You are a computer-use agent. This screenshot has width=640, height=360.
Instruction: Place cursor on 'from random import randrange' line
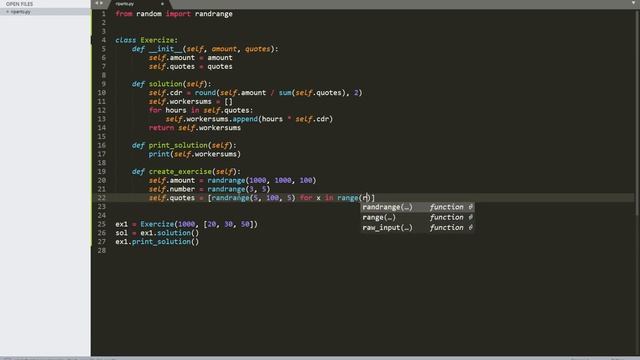click(x=174, y=14)
